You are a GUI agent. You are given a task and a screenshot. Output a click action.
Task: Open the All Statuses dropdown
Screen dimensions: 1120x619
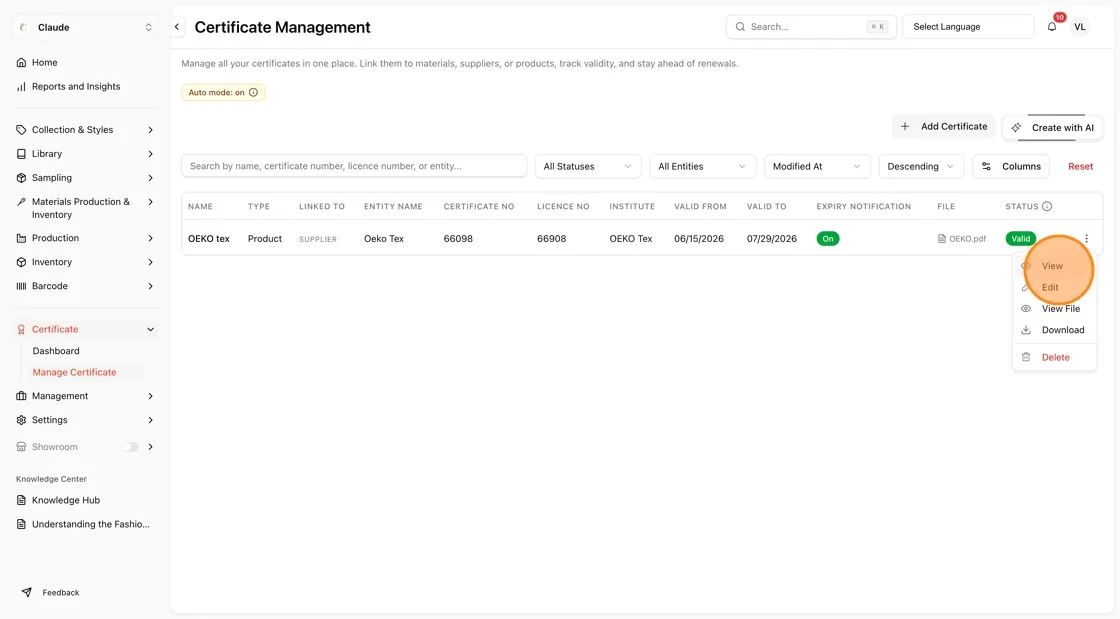click(587, 166)
